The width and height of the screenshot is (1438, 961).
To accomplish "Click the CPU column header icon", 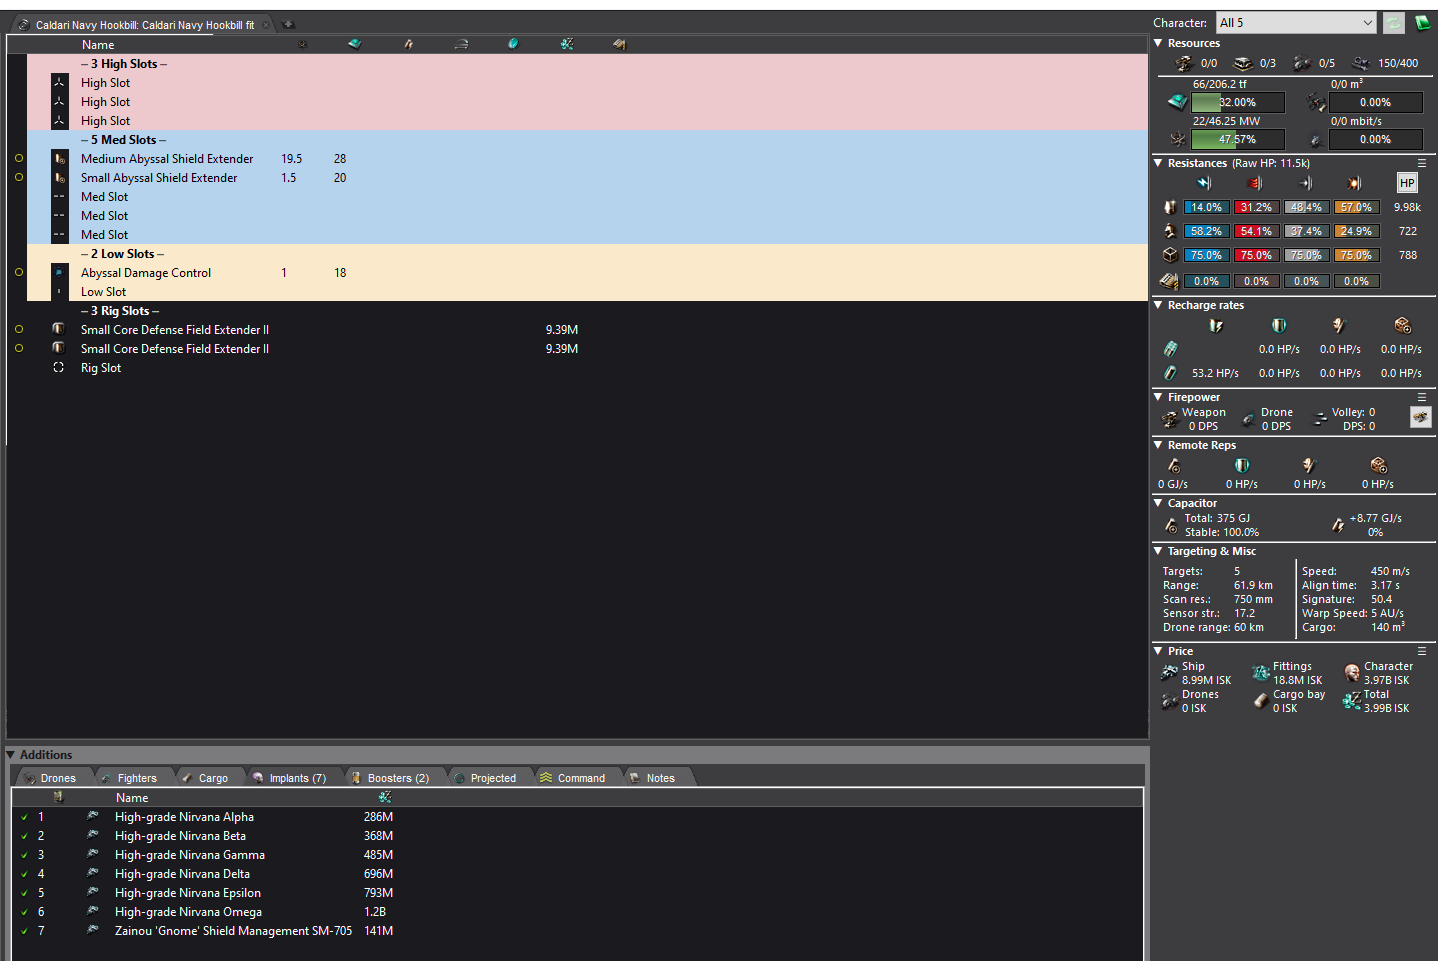I will pyautogui.click(x=355, y=44).
